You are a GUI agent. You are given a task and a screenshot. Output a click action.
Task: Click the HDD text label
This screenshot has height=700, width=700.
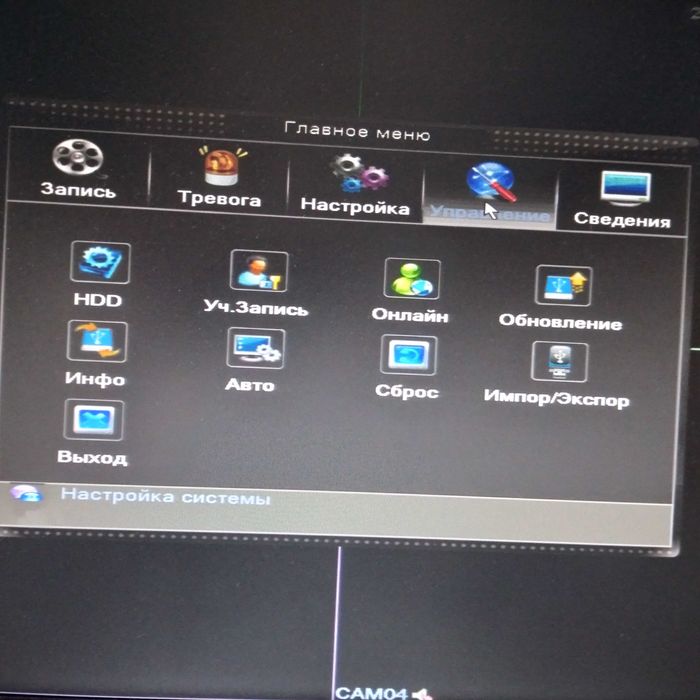98,300
